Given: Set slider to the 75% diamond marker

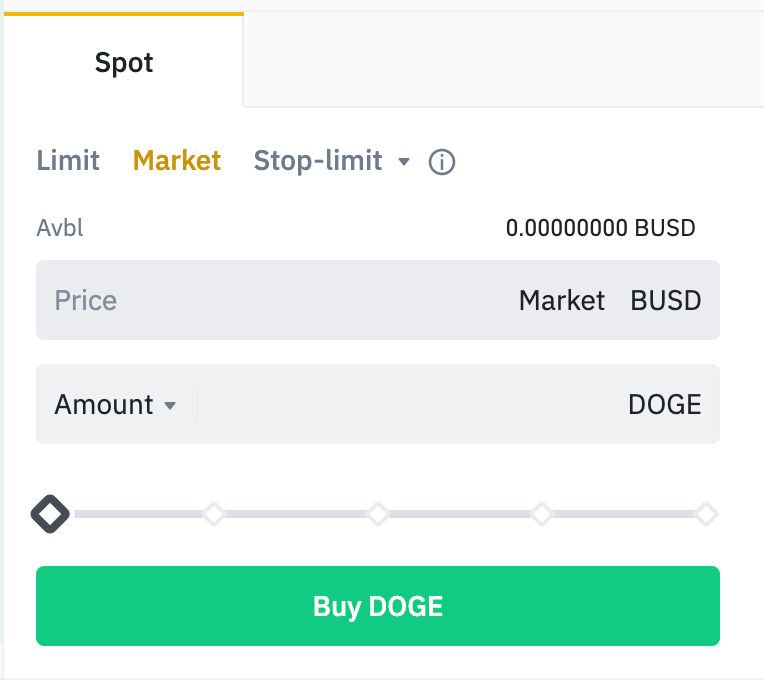Looking at the screenshot, I should pos(542,514).
